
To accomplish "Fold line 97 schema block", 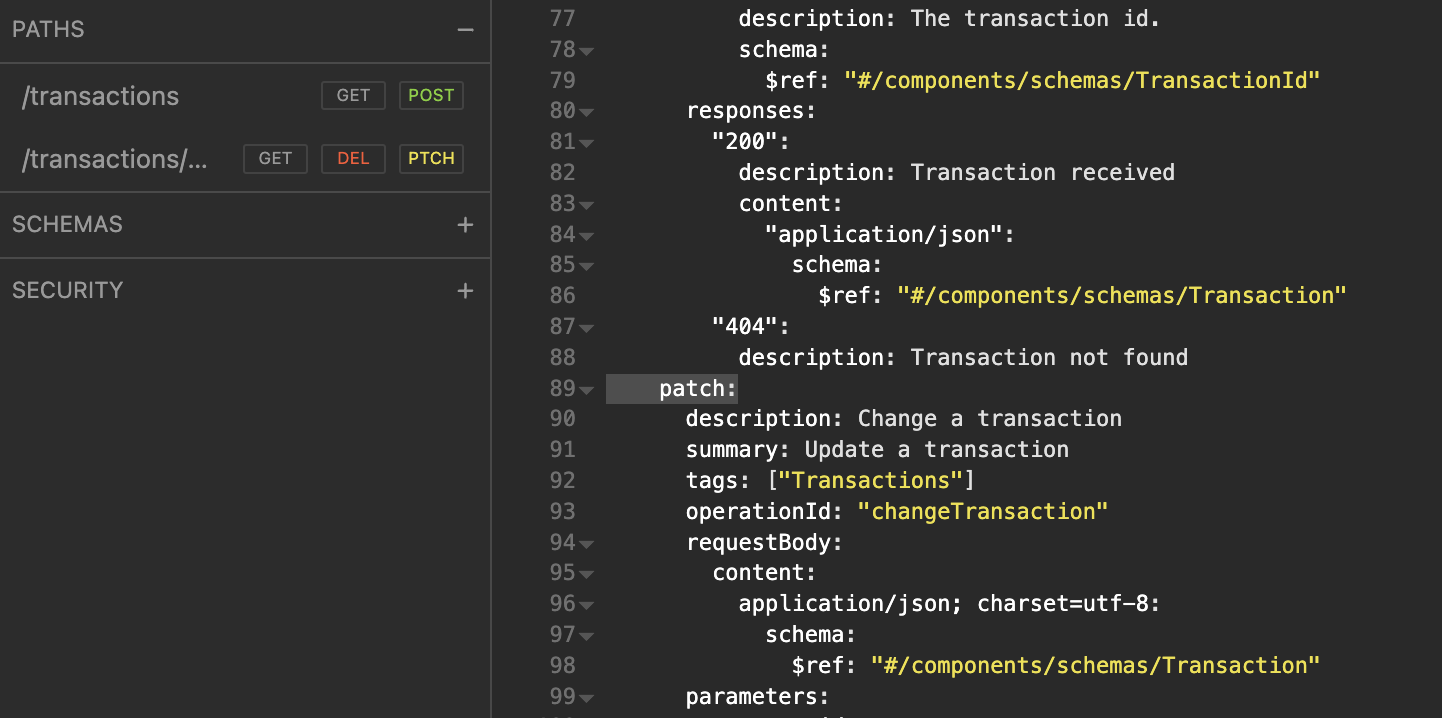I will [x=587, y=636].
